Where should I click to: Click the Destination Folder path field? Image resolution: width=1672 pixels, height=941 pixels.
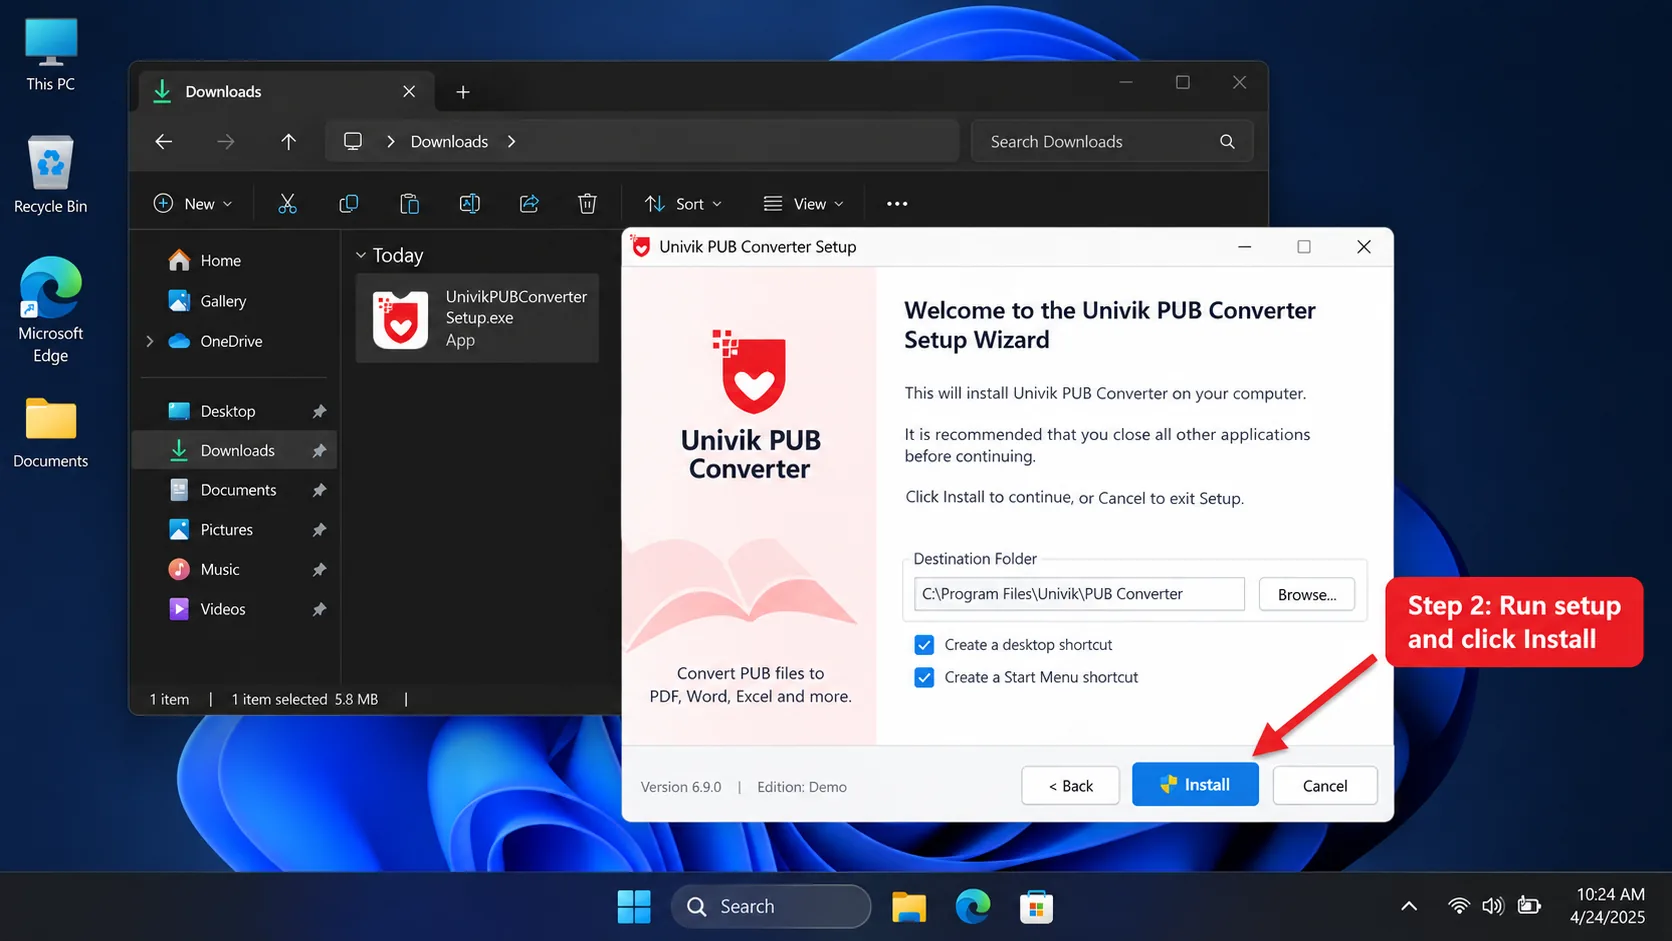point(1079,594)
